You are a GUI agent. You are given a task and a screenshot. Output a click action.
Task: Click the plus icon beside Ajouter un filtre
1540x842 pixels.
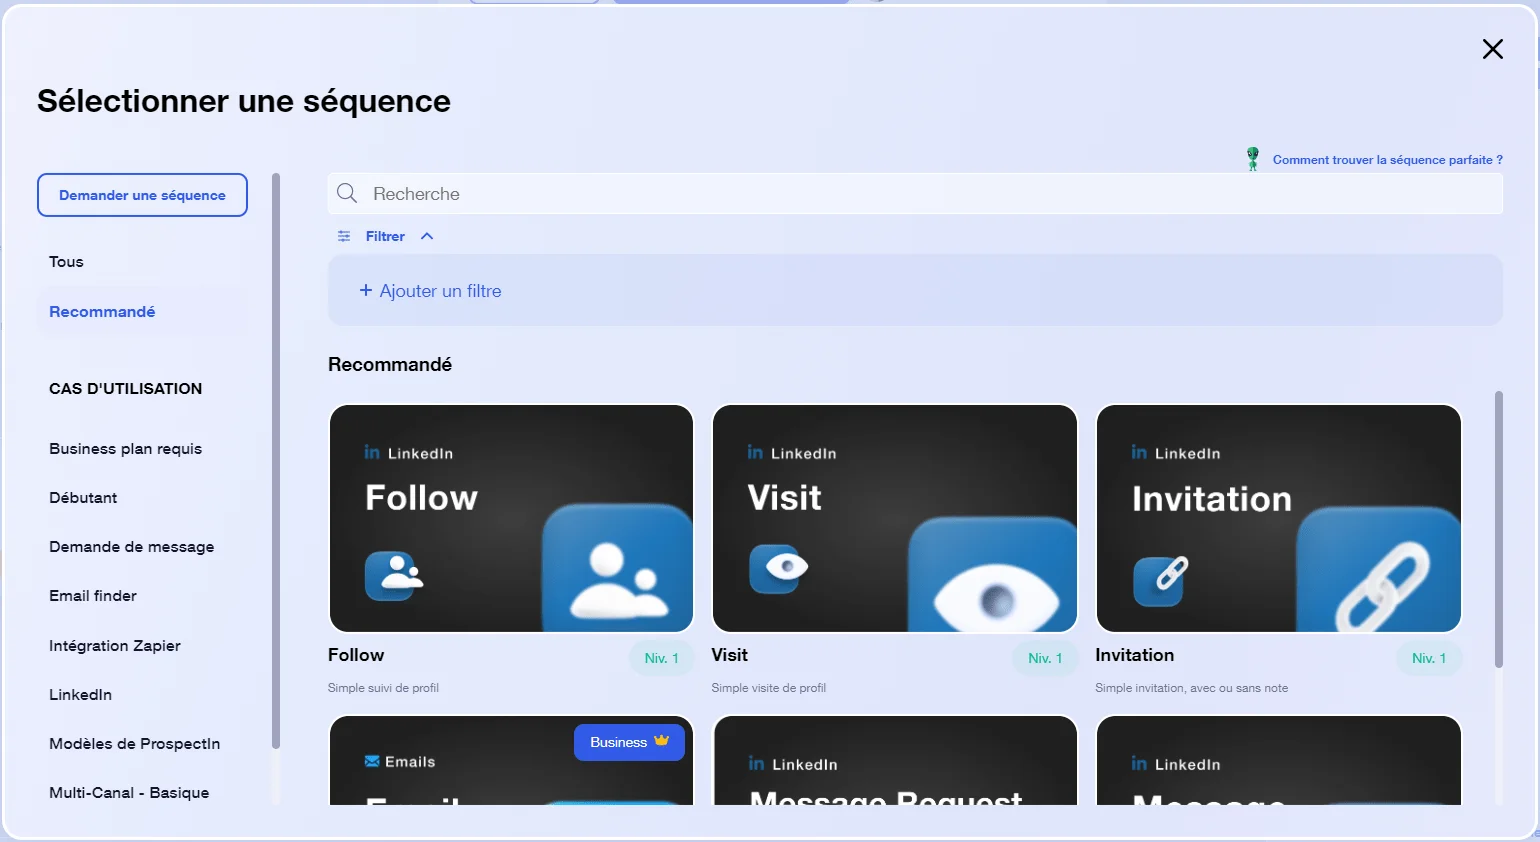pyautogui.click(x=365, y=291)
